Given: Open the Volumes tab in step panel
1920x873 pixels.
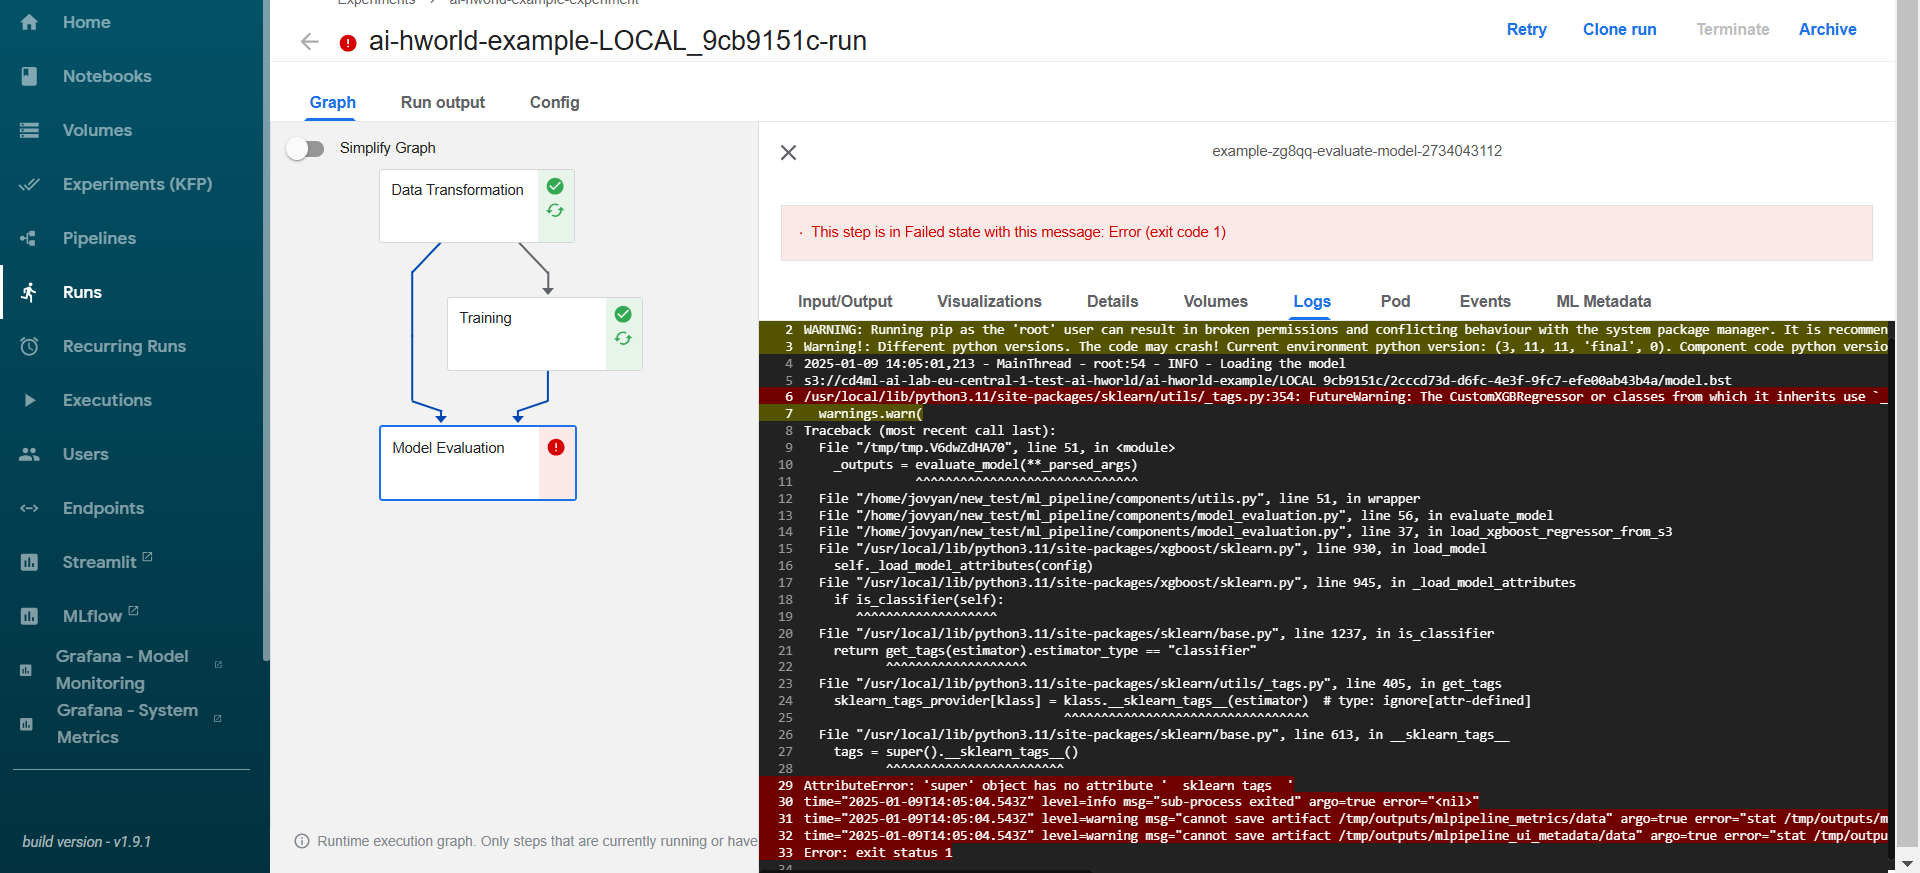Looking at the screenshot, I should point(1216,301).
